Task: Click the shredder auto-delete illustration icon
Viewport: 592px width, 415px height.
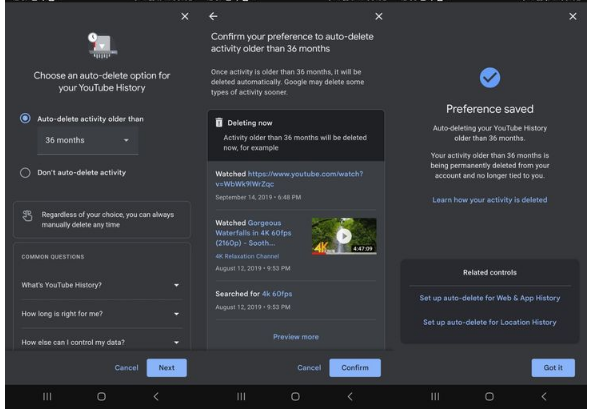Action: 102,46
